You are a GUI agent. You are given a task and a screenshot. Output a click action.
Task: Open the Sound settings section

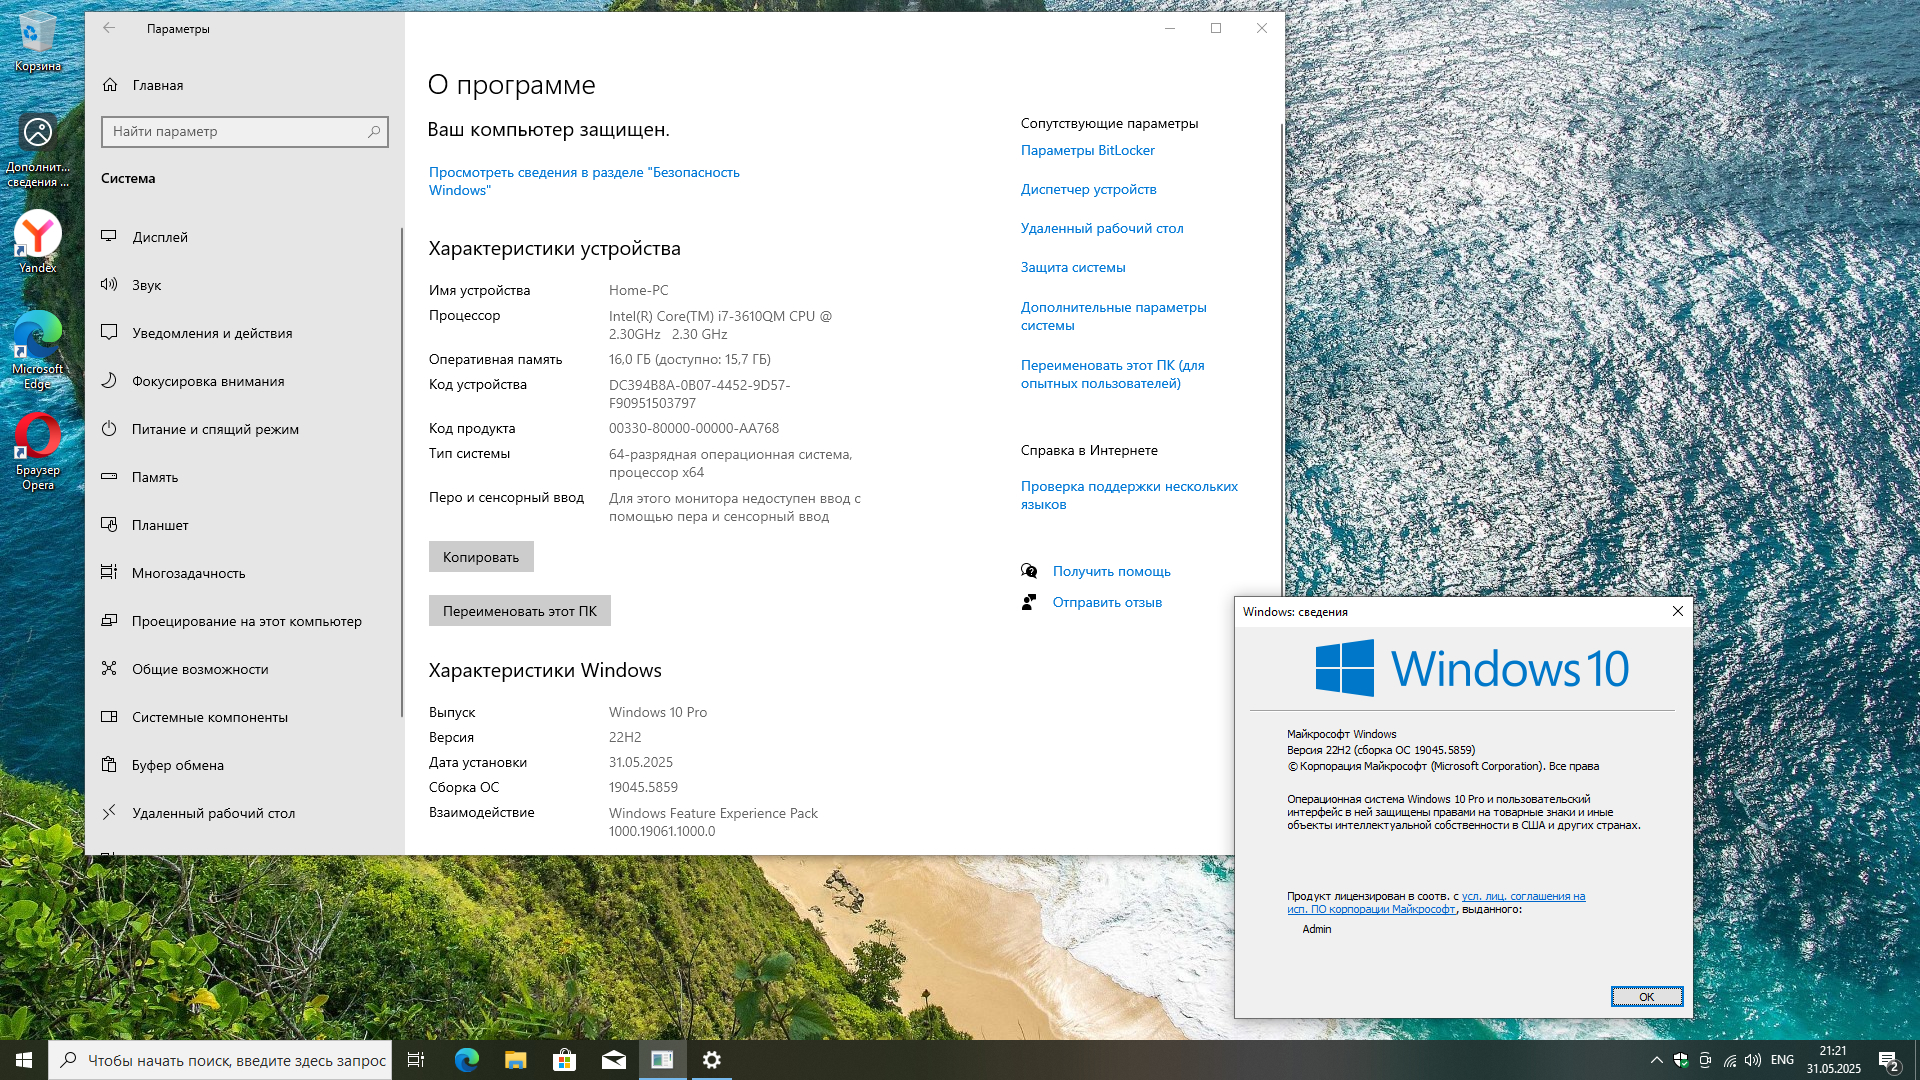point(146,285)
